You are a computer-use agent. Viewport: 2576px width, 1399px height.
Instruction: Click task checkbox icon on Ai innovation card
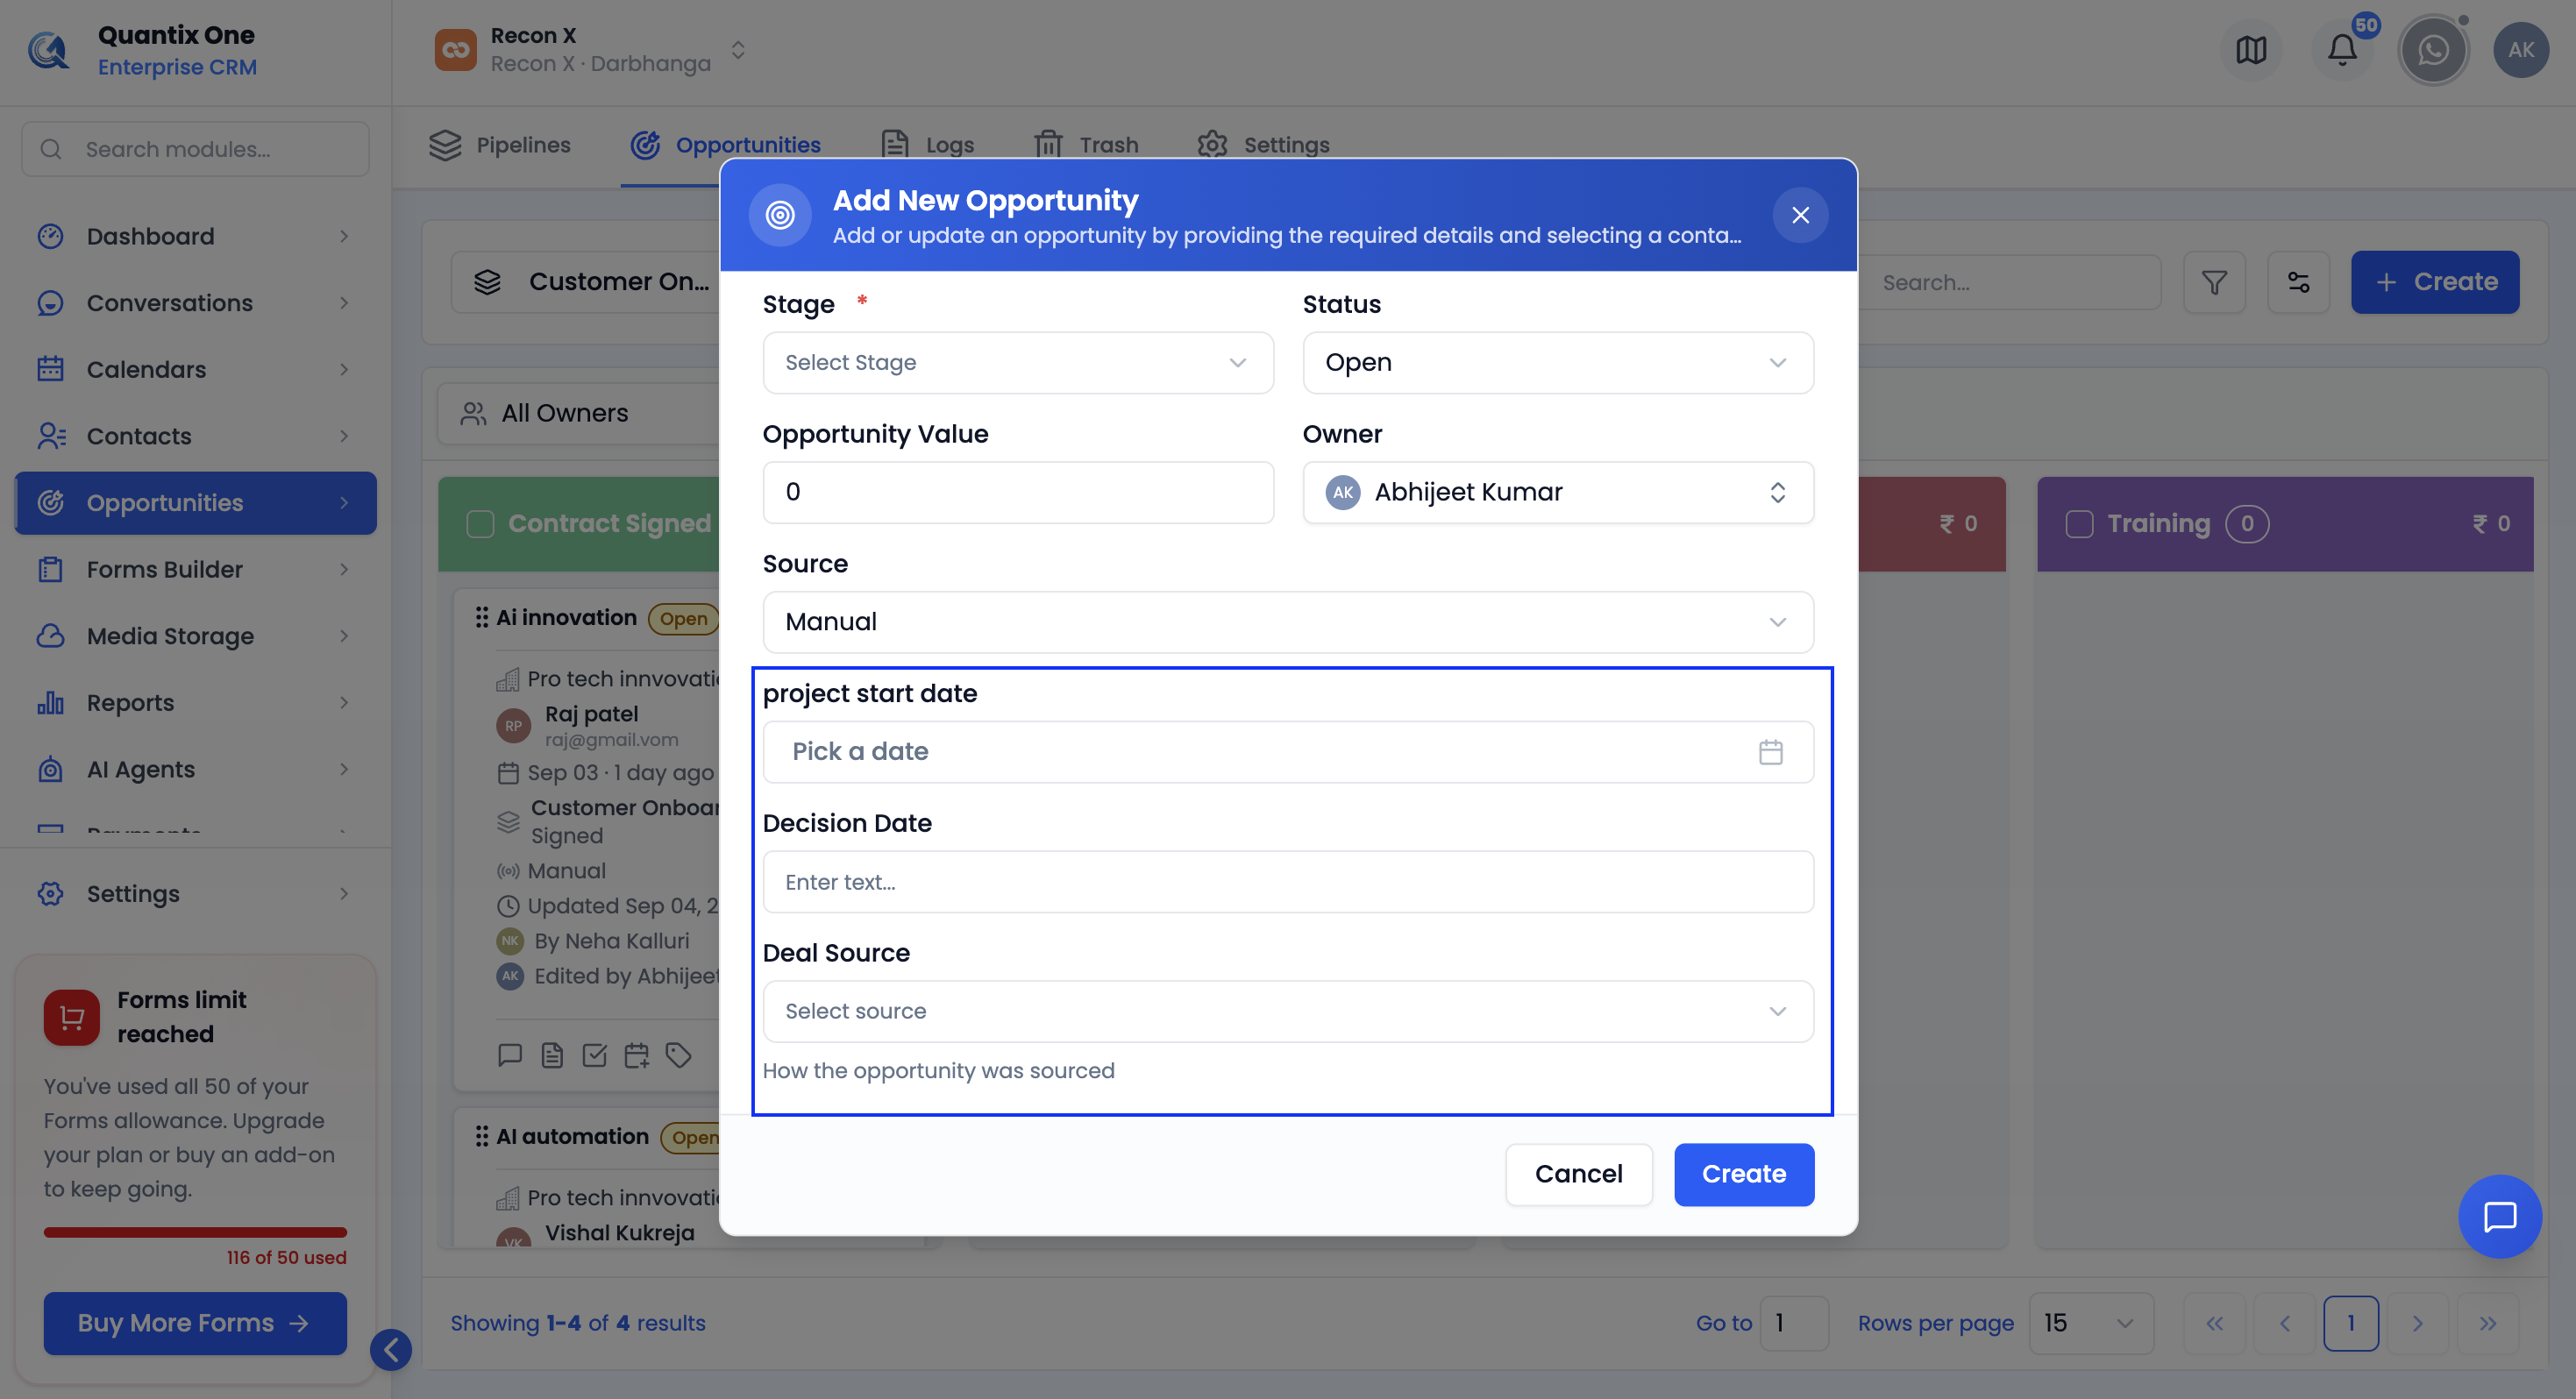[594, 1055]
